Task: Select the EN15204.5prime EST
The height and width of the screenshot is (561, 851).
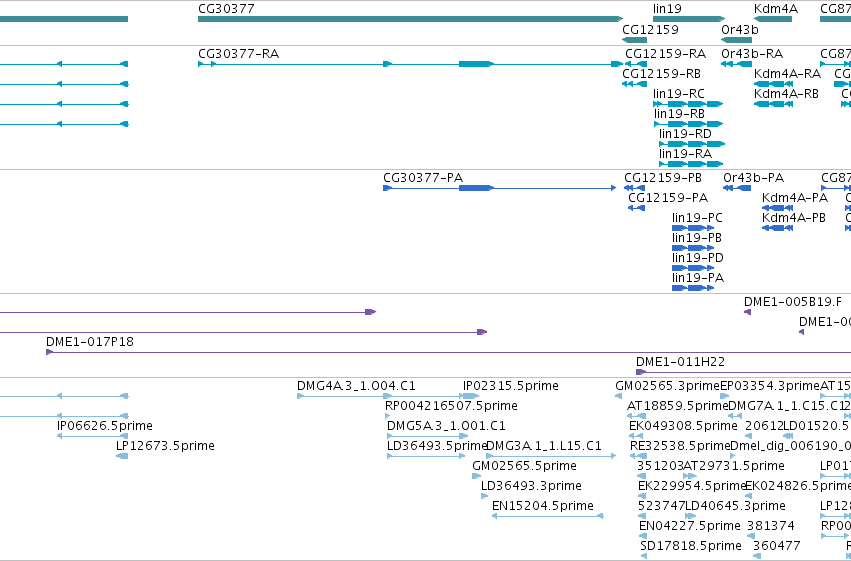Action: [x=548, y=517]
